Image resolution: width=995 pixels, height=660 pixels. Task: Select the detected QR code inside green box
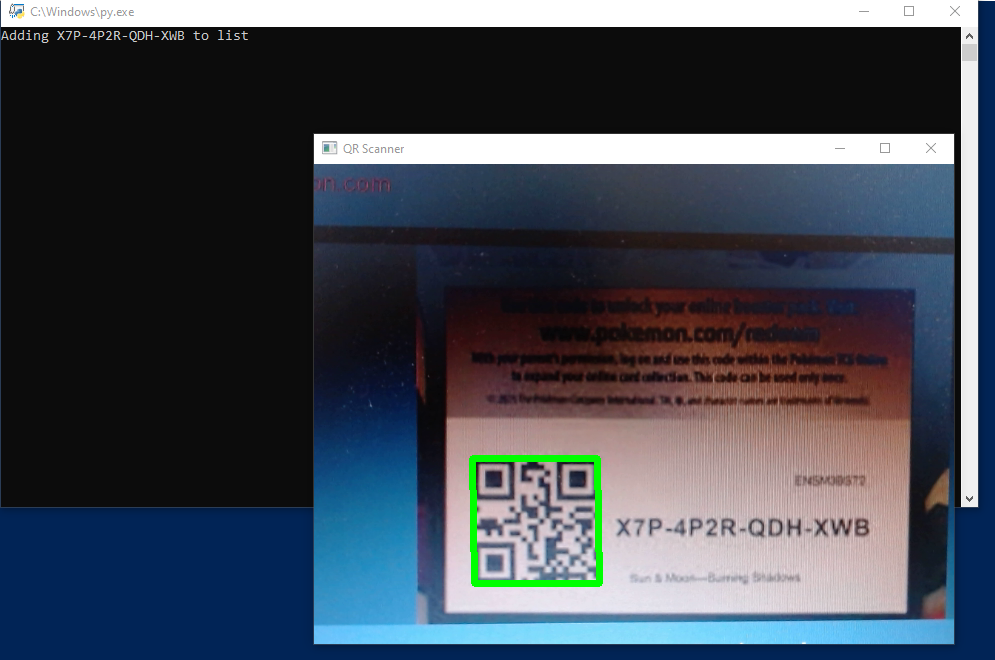[537, 521]
